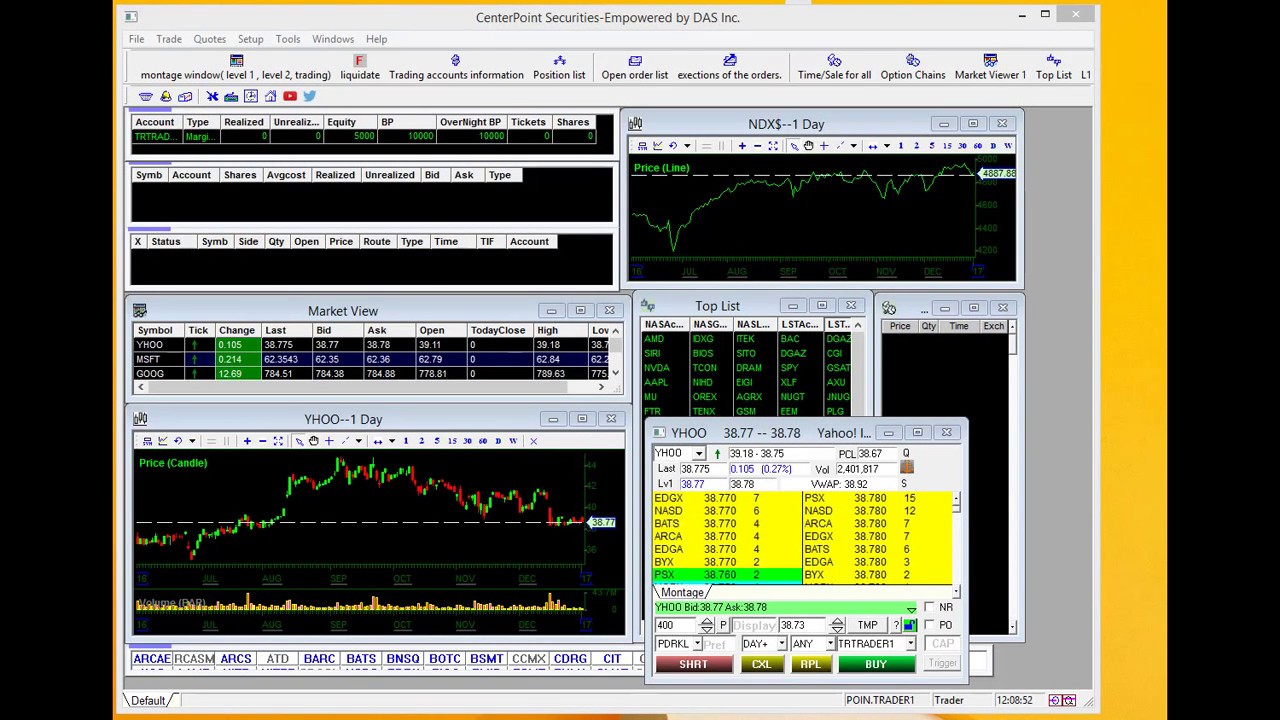Click the red SHRT button
This screenshot has height=720, width=1280.
click(693, 665)
